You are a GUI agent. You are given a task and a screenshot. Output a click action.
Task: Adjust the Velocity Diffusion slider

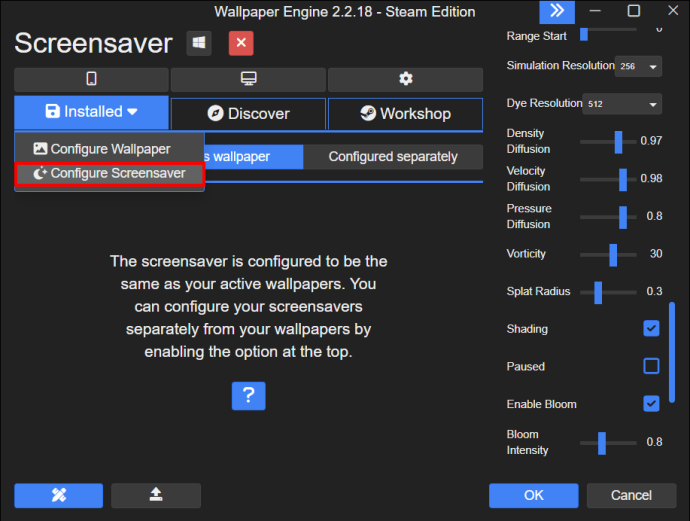[608, 180]
